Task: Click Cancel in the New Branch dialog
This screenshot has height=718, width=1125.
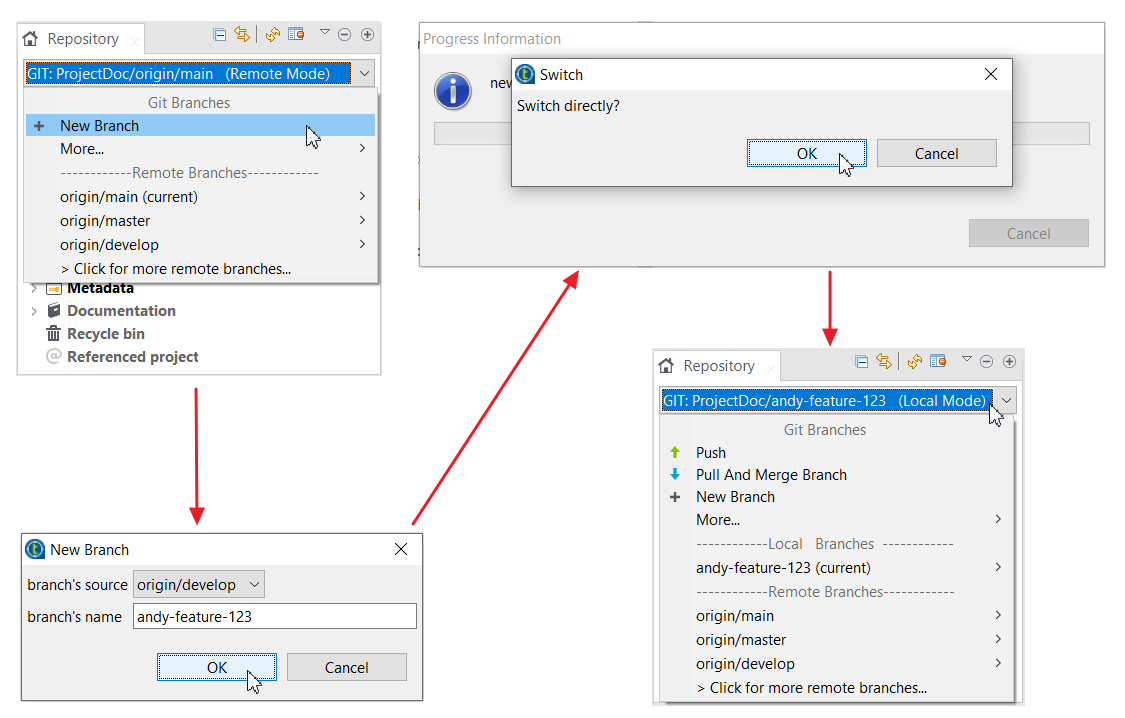Action: click(x=346, y=667)
